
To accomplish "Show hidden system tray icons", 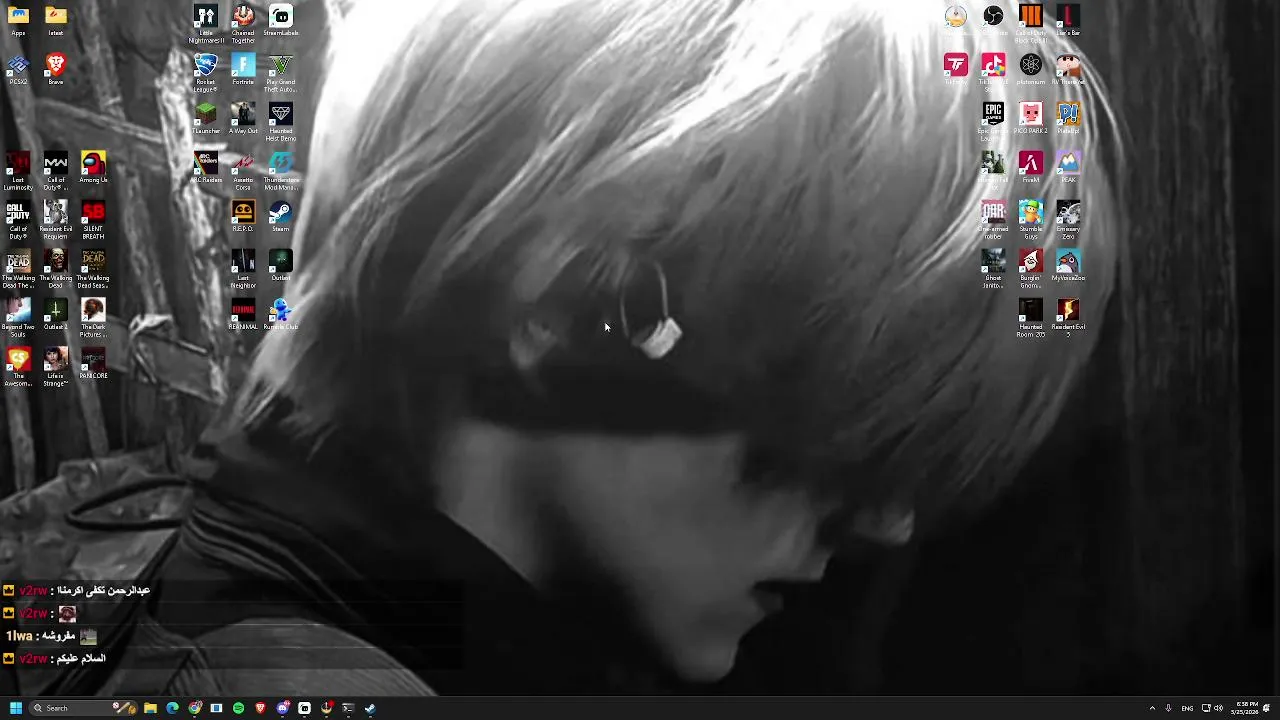I will 1152,708.
